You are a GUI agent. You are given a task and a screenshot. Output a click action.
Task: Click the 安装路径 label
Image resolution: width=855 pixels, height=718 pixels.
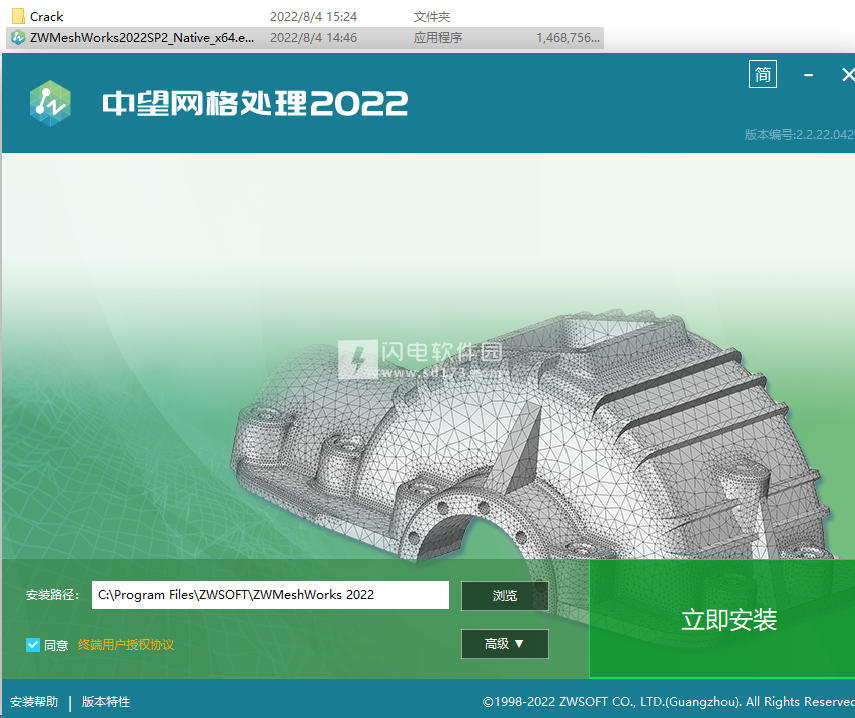tap(52, 595)
